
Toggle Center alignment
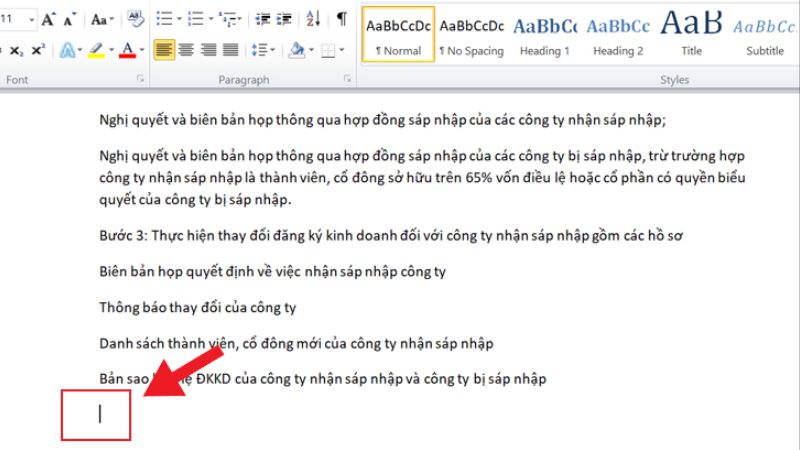(x=186, y=50)
